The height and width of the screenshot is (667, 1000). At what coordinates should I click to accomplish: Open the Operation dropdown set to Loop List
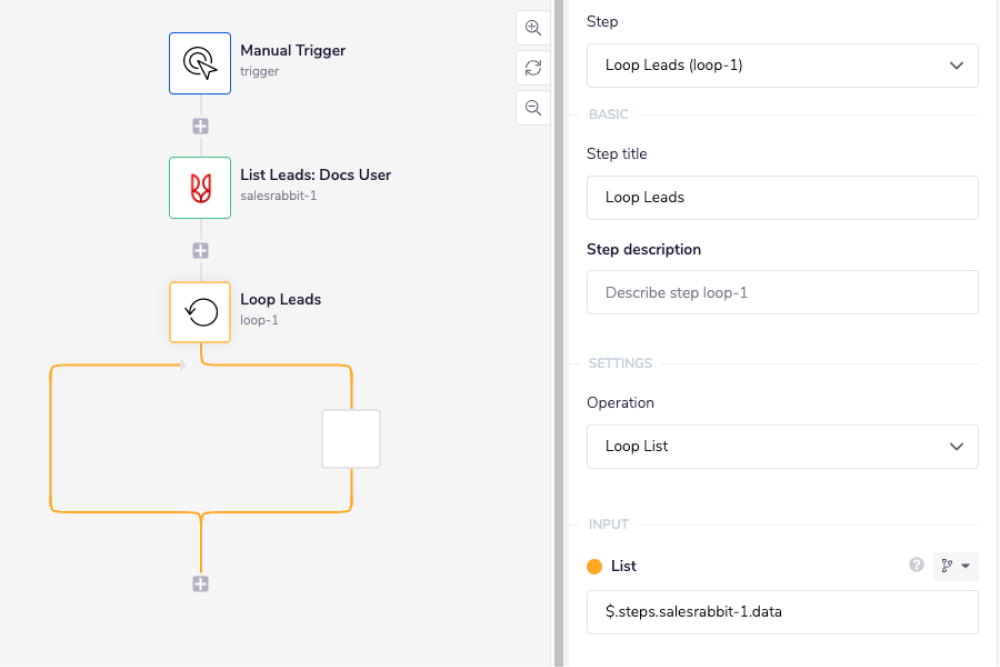pos(782,446)
